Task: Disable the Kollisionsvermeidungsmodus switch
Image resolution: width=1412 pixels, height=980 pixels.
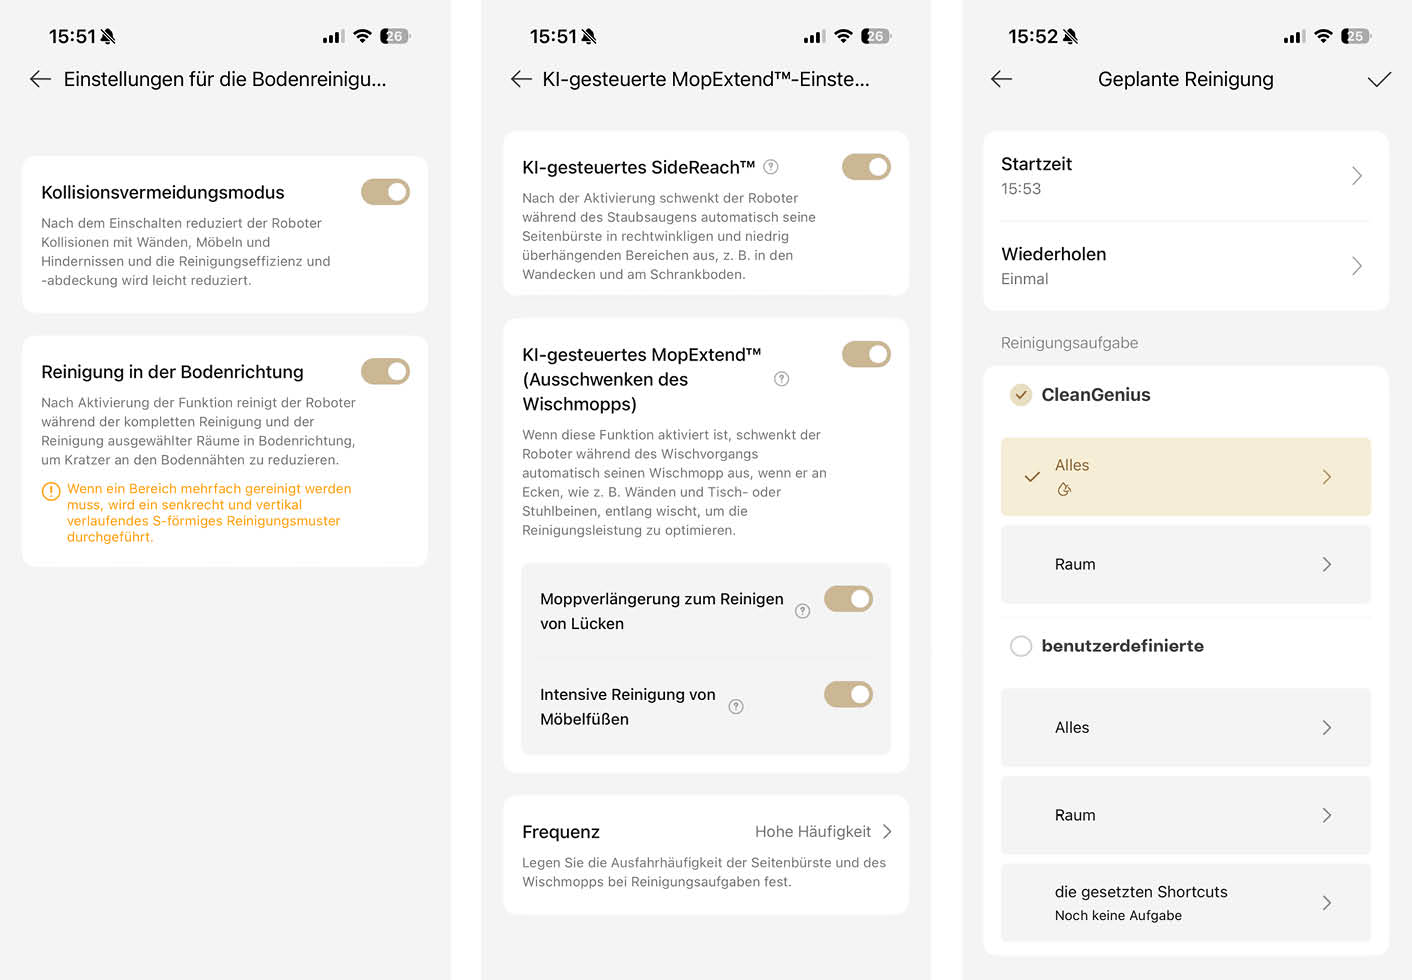Action: (385, 191)
